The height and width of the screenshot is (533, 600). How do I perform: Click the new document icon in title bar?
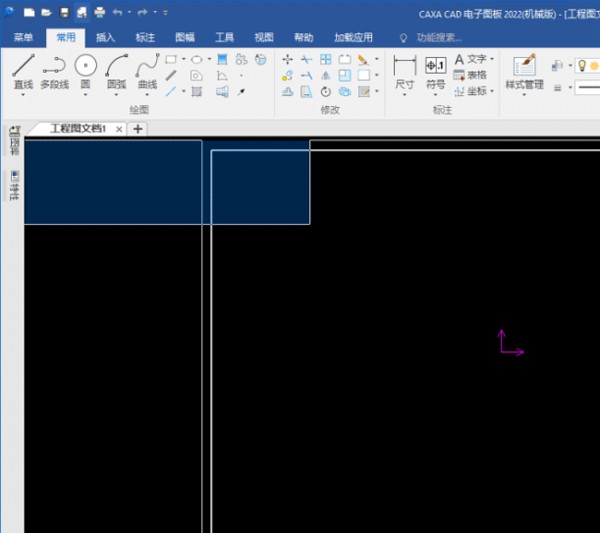pyautogui.click(x=29, y=13)
